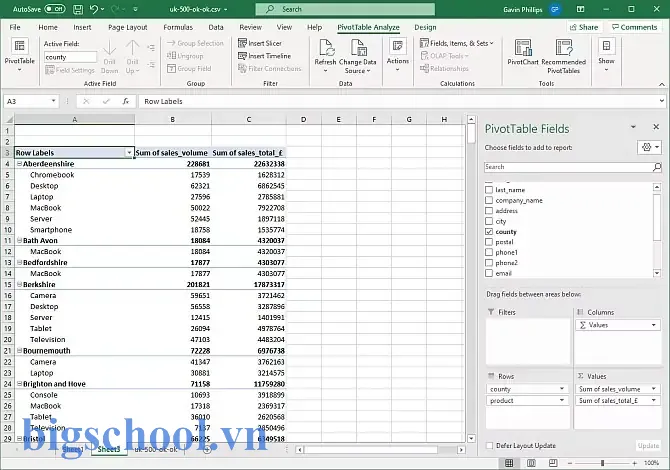Open Sum of sales_volume value dropdown
This screenshot has width=670, height=470.
pos(654,389)
